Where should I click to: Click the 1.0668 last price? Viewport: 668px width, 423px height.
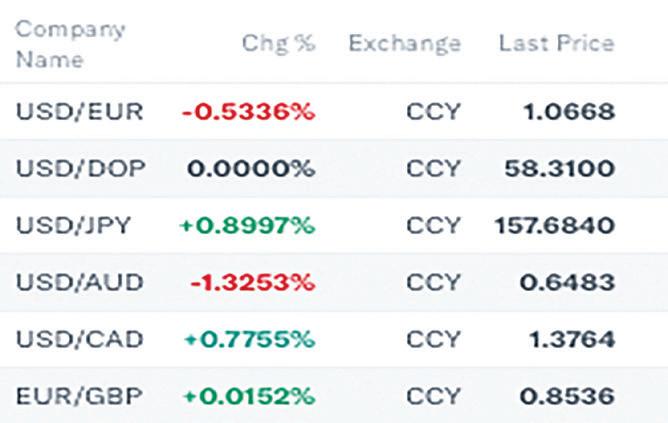click(x=569, y=112)
